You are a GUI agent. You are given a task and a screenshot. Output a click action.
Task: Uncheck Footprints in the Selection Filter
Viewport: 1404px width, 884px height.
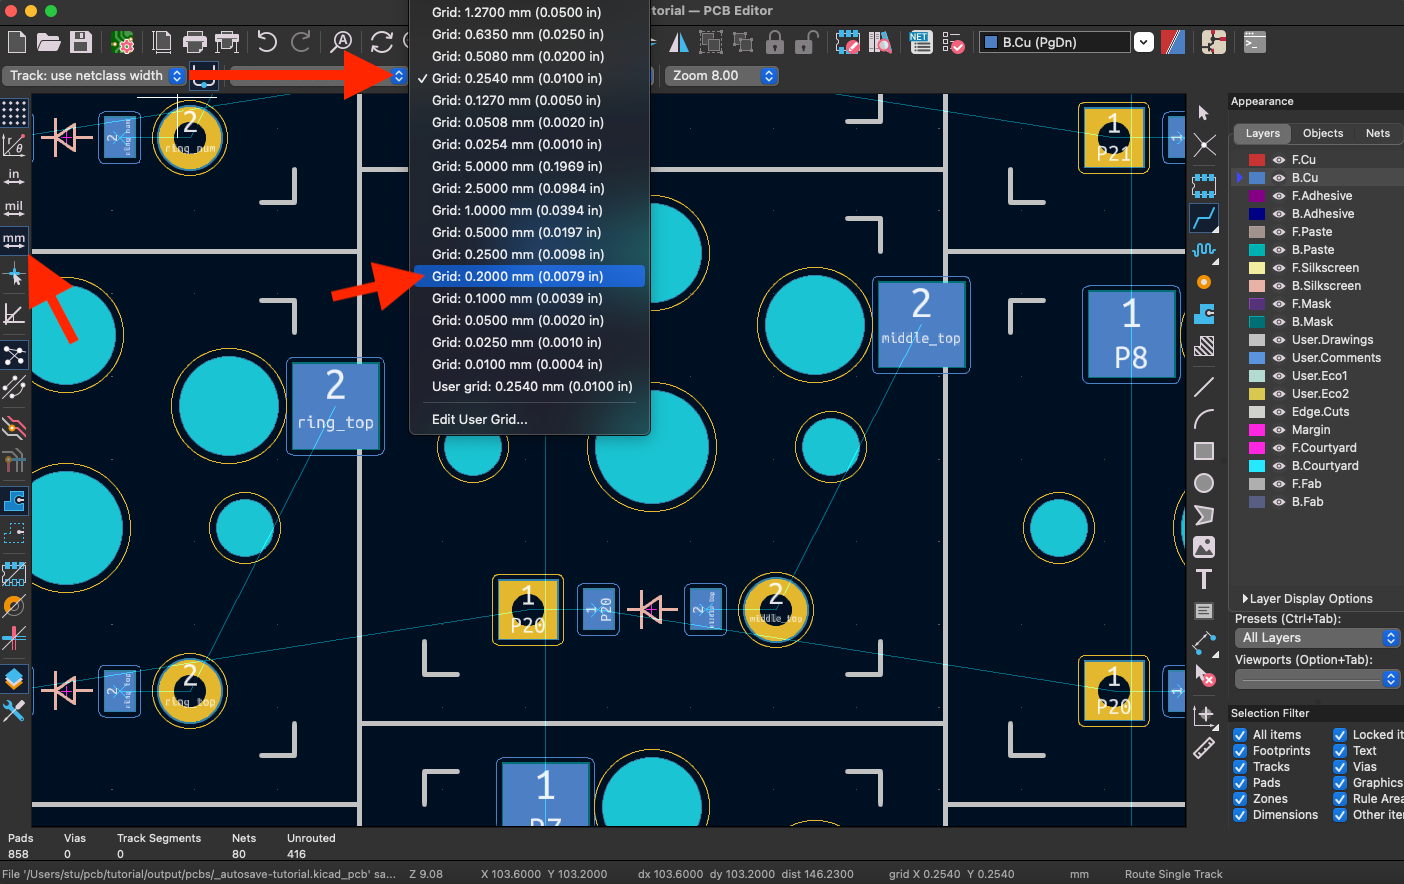pyautogui.click(x=1238, y=750)
